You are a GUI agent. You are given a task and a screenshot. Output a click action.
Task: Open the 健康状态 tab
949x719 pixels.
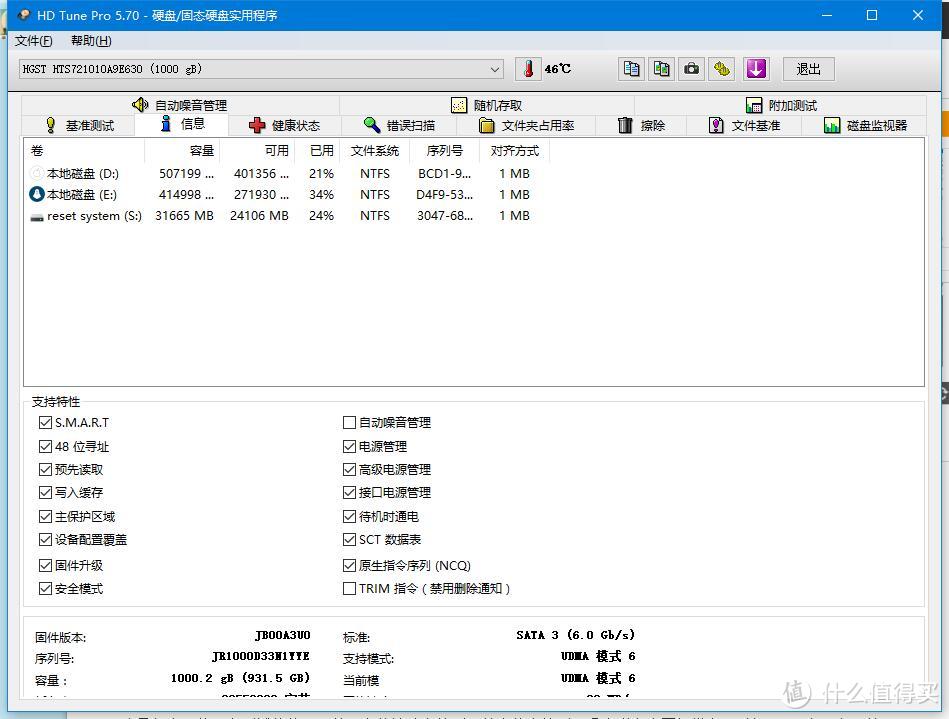pos(284,125)
